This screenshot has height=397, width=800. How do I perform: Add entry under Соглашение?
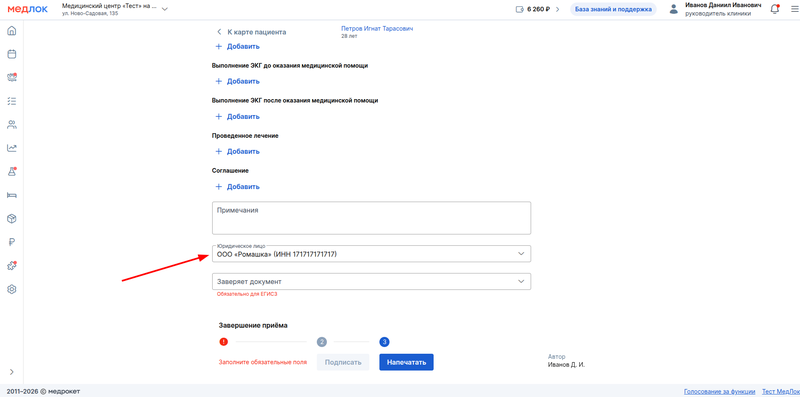[238, 187]
